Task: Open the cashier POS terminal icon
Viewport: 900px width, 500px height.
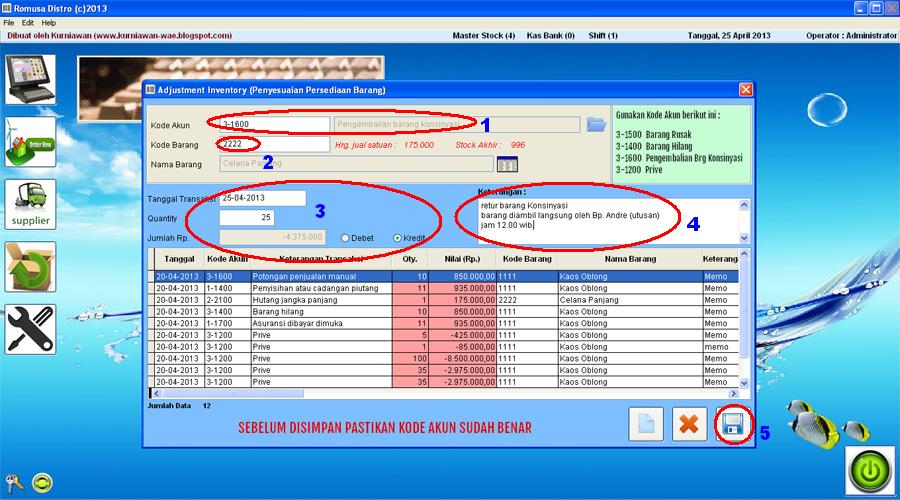Action: [x=30, y=80]
